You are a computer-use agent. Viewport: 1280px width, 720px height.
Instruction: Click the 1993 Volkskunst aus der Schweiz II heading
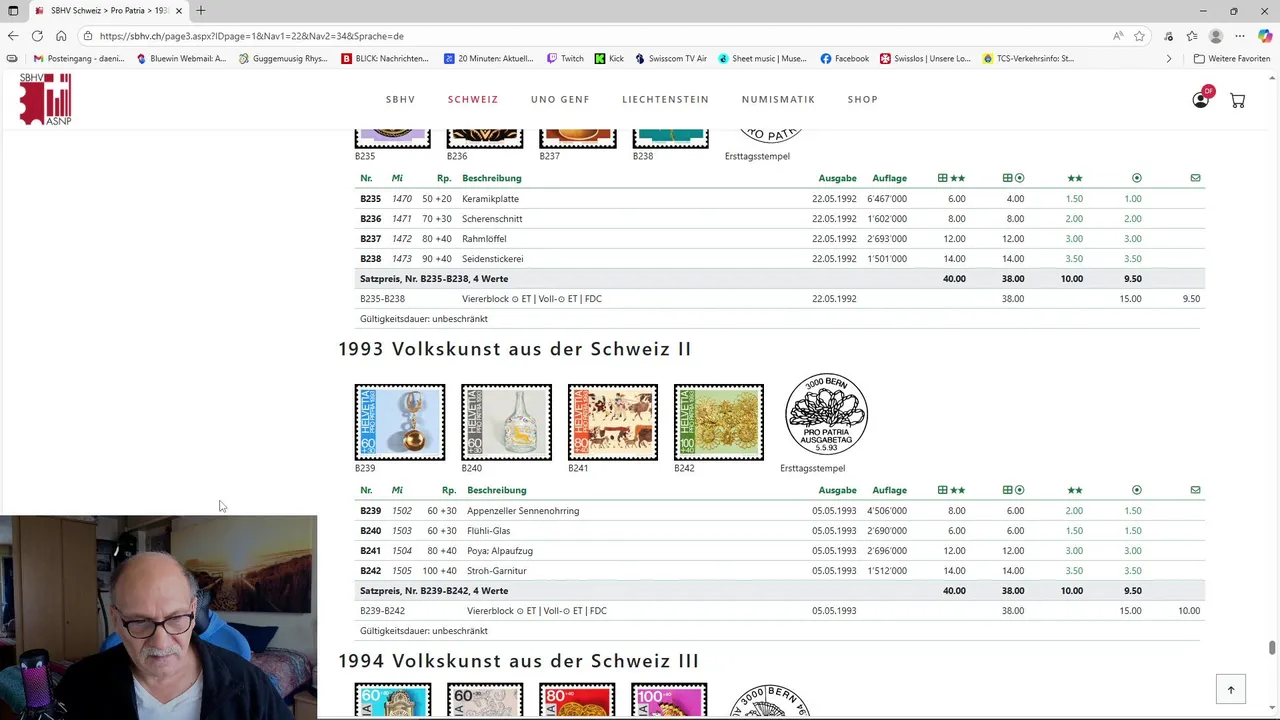pyautogui.click(x=515, y=349)
